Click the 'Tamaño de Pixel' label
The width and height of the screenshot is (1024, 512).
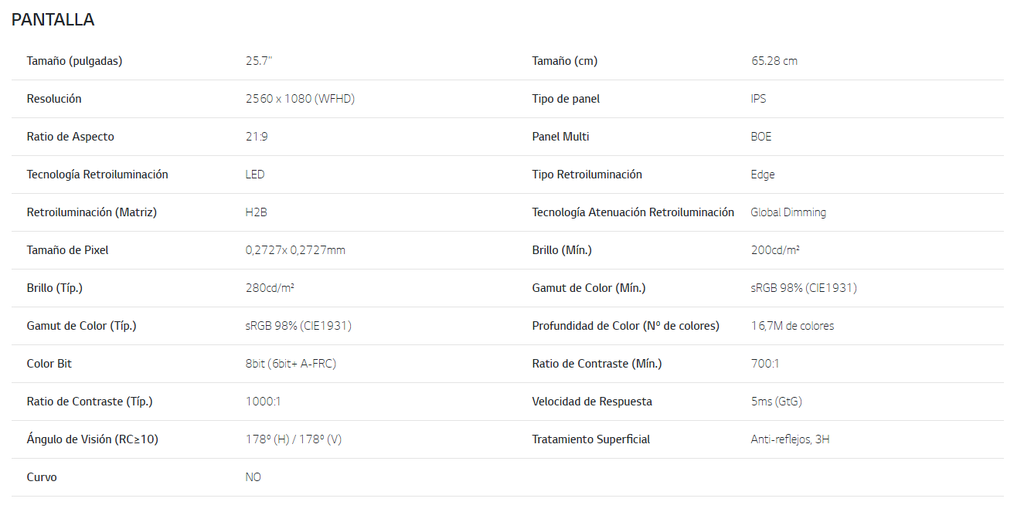(67, 250)
